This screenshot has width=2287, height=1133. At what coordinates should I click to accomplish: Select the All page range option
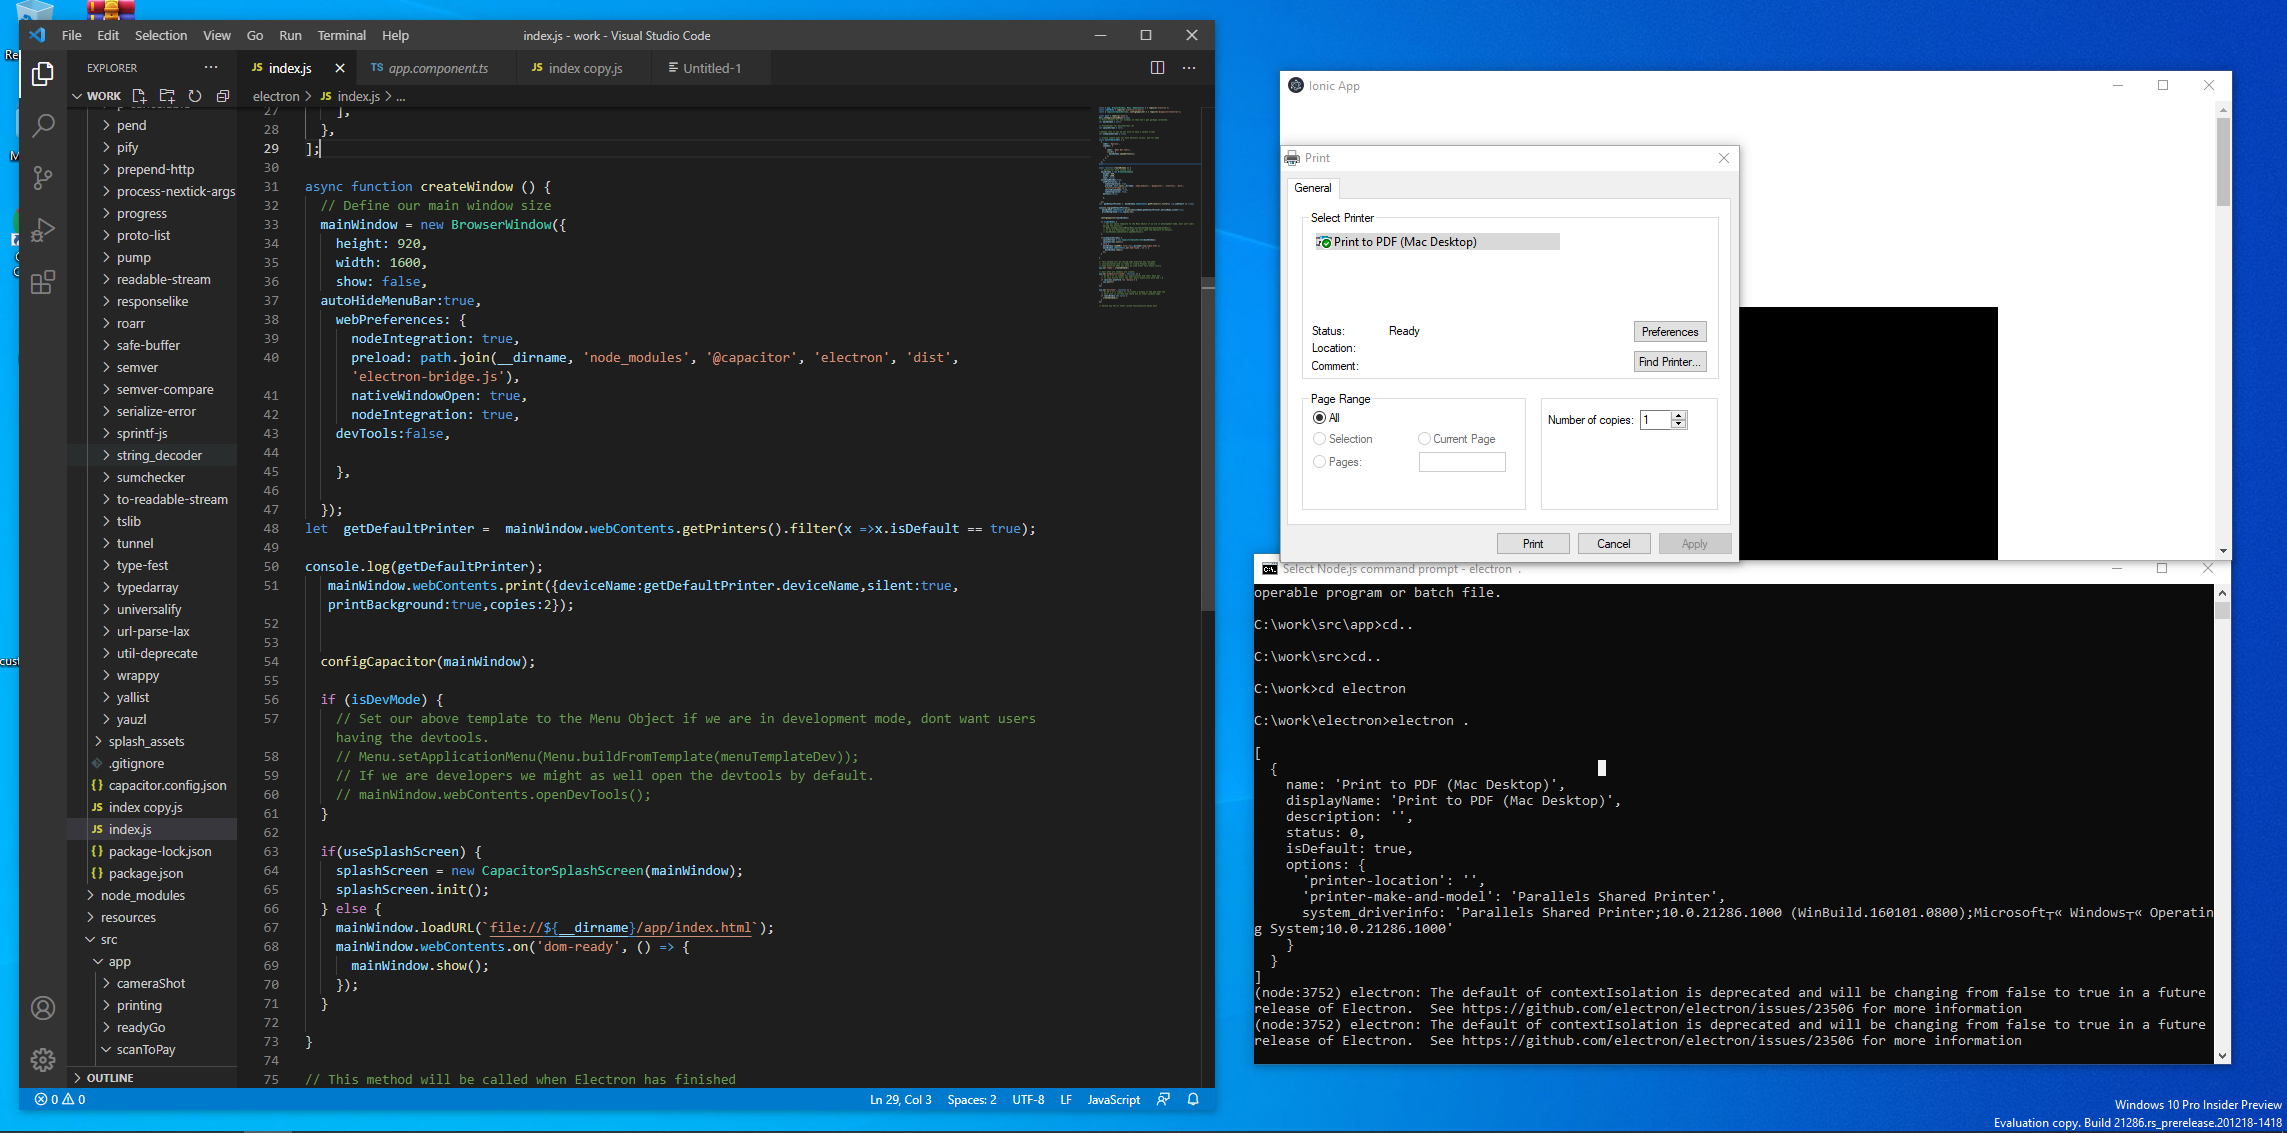tap(1320, 418)
